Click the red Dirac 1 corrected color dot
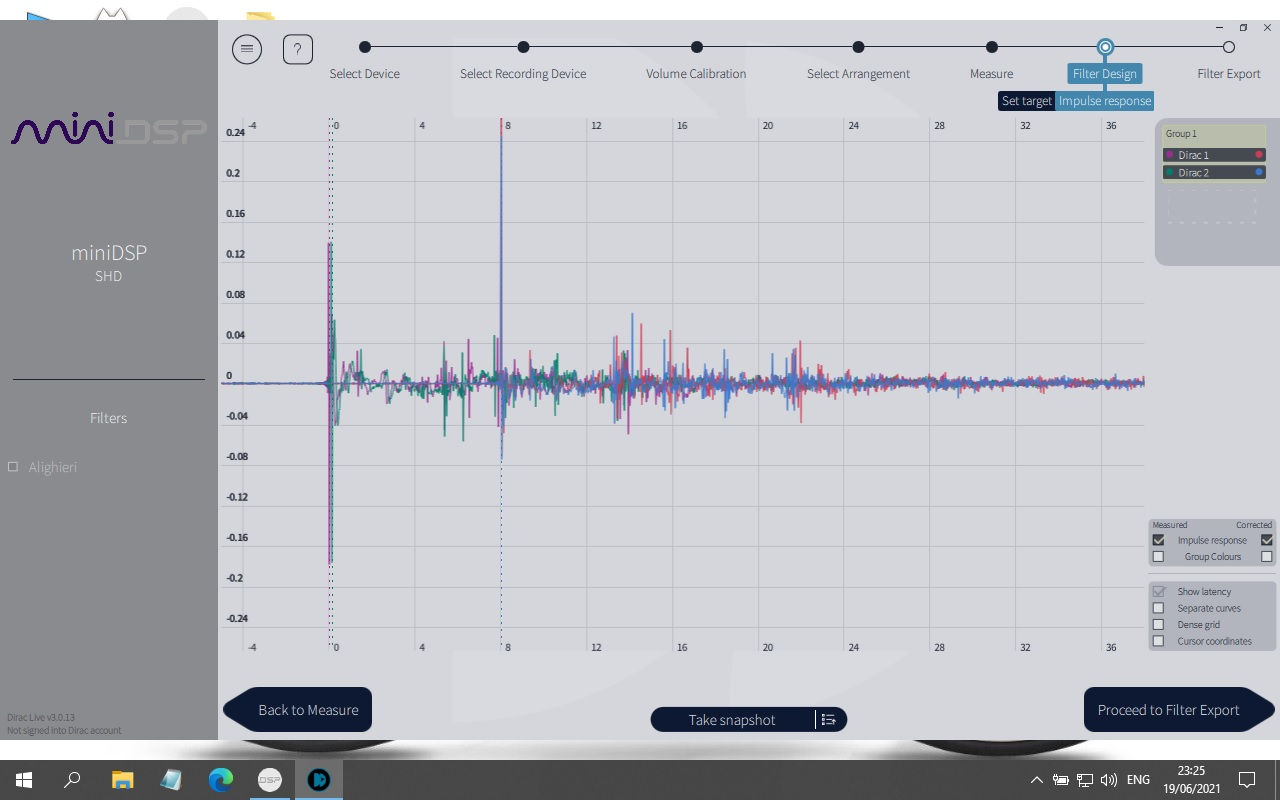The image size is (1280, 800). pos(1259,155)
